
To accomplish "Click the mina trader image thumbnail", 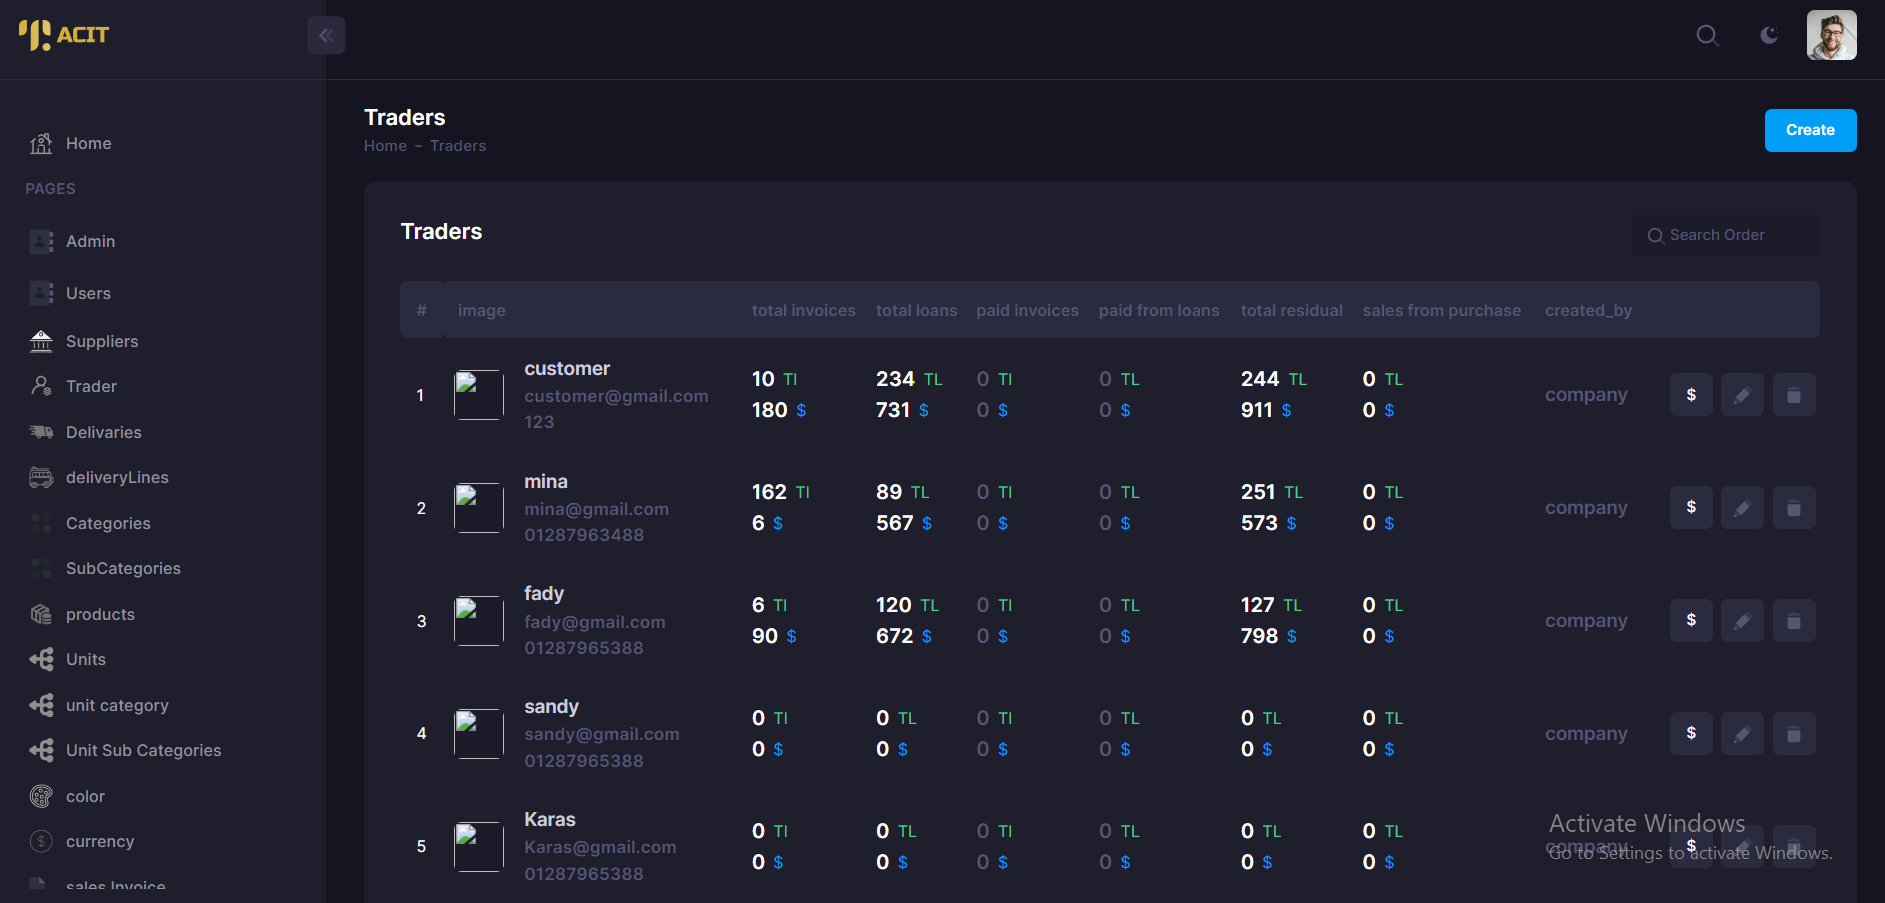I will pos(479,508).
